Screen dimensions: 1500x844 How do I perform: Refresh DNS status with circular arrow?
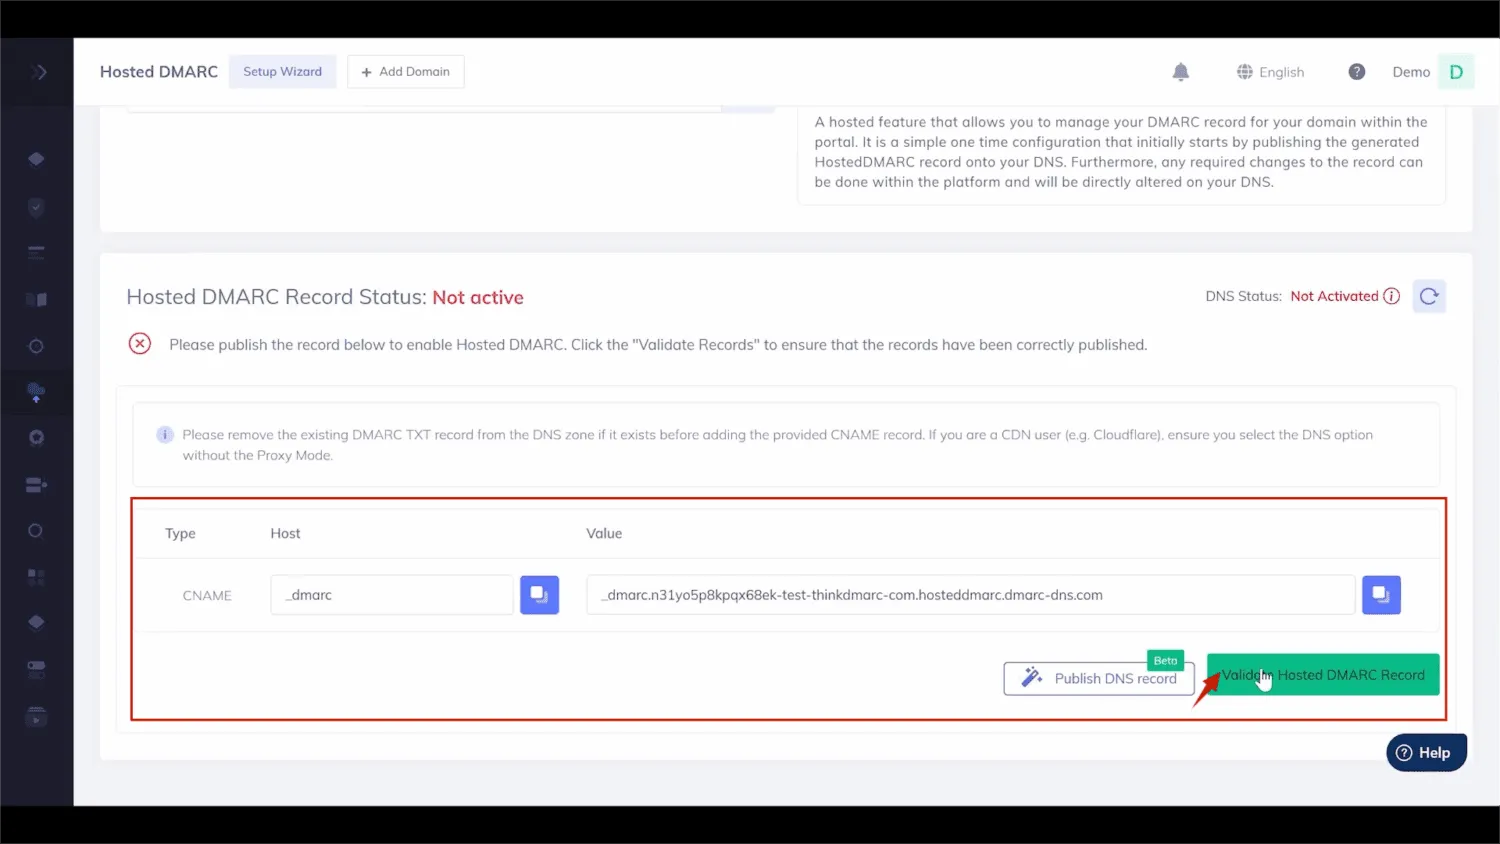[1429, 296]
